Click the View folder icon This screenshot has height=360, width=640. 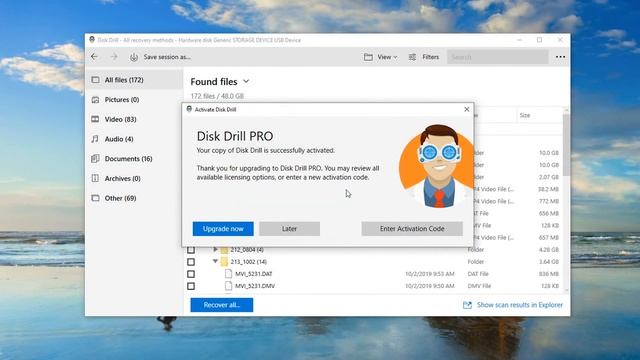[x=368, y=57]
